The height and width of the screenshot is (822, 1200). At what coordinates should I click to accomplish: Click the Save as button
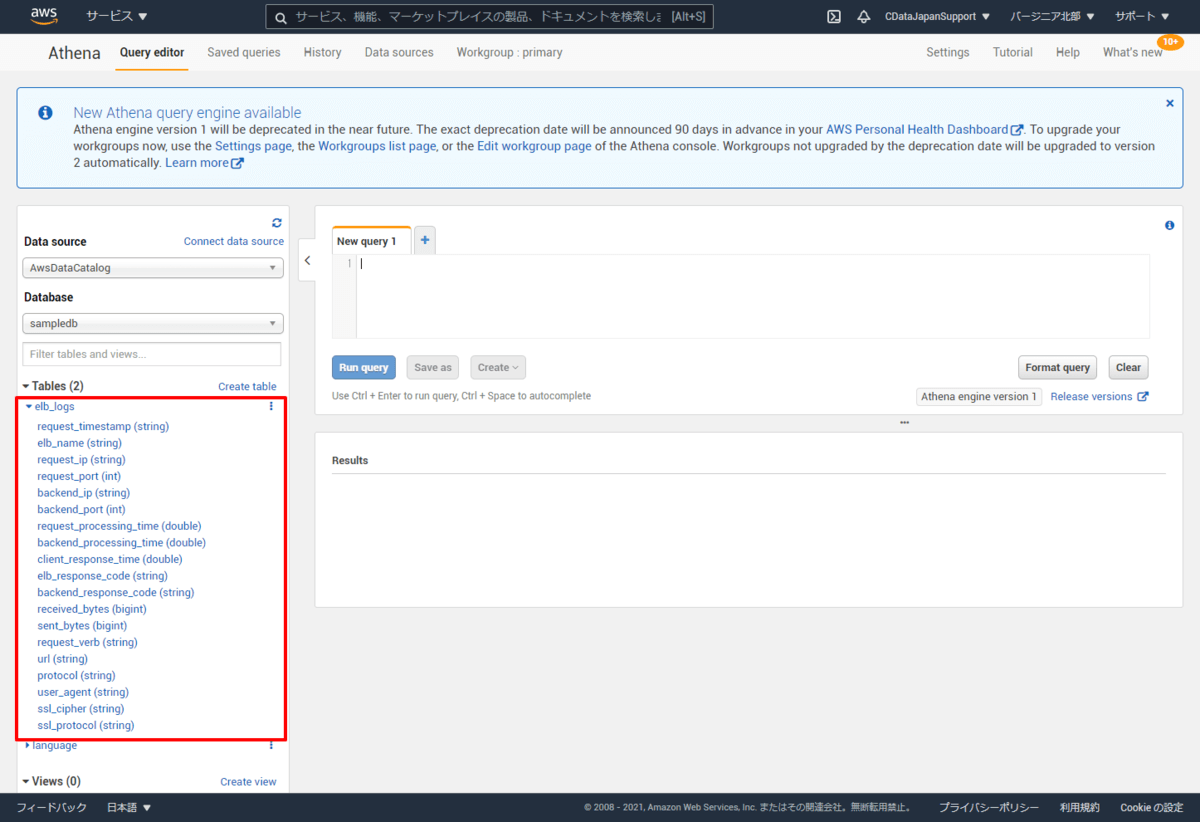pos(433,367)
